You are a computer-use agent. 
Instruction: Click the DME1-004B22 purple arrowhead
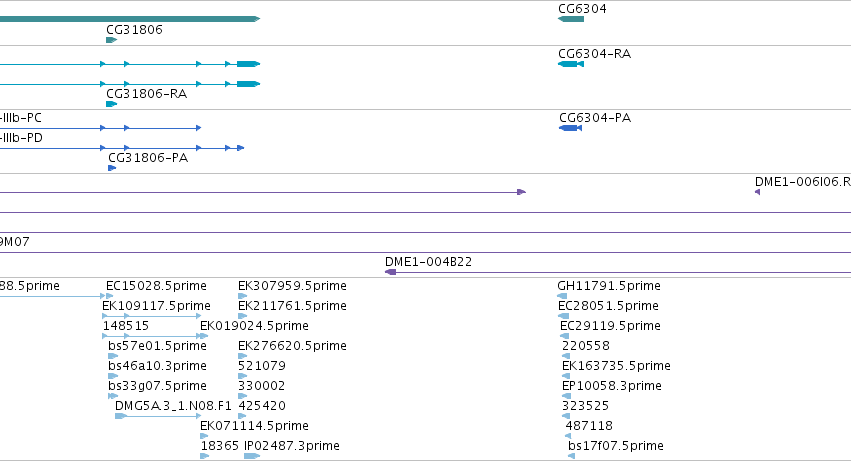pyautogui.click(x=390, y=272)
